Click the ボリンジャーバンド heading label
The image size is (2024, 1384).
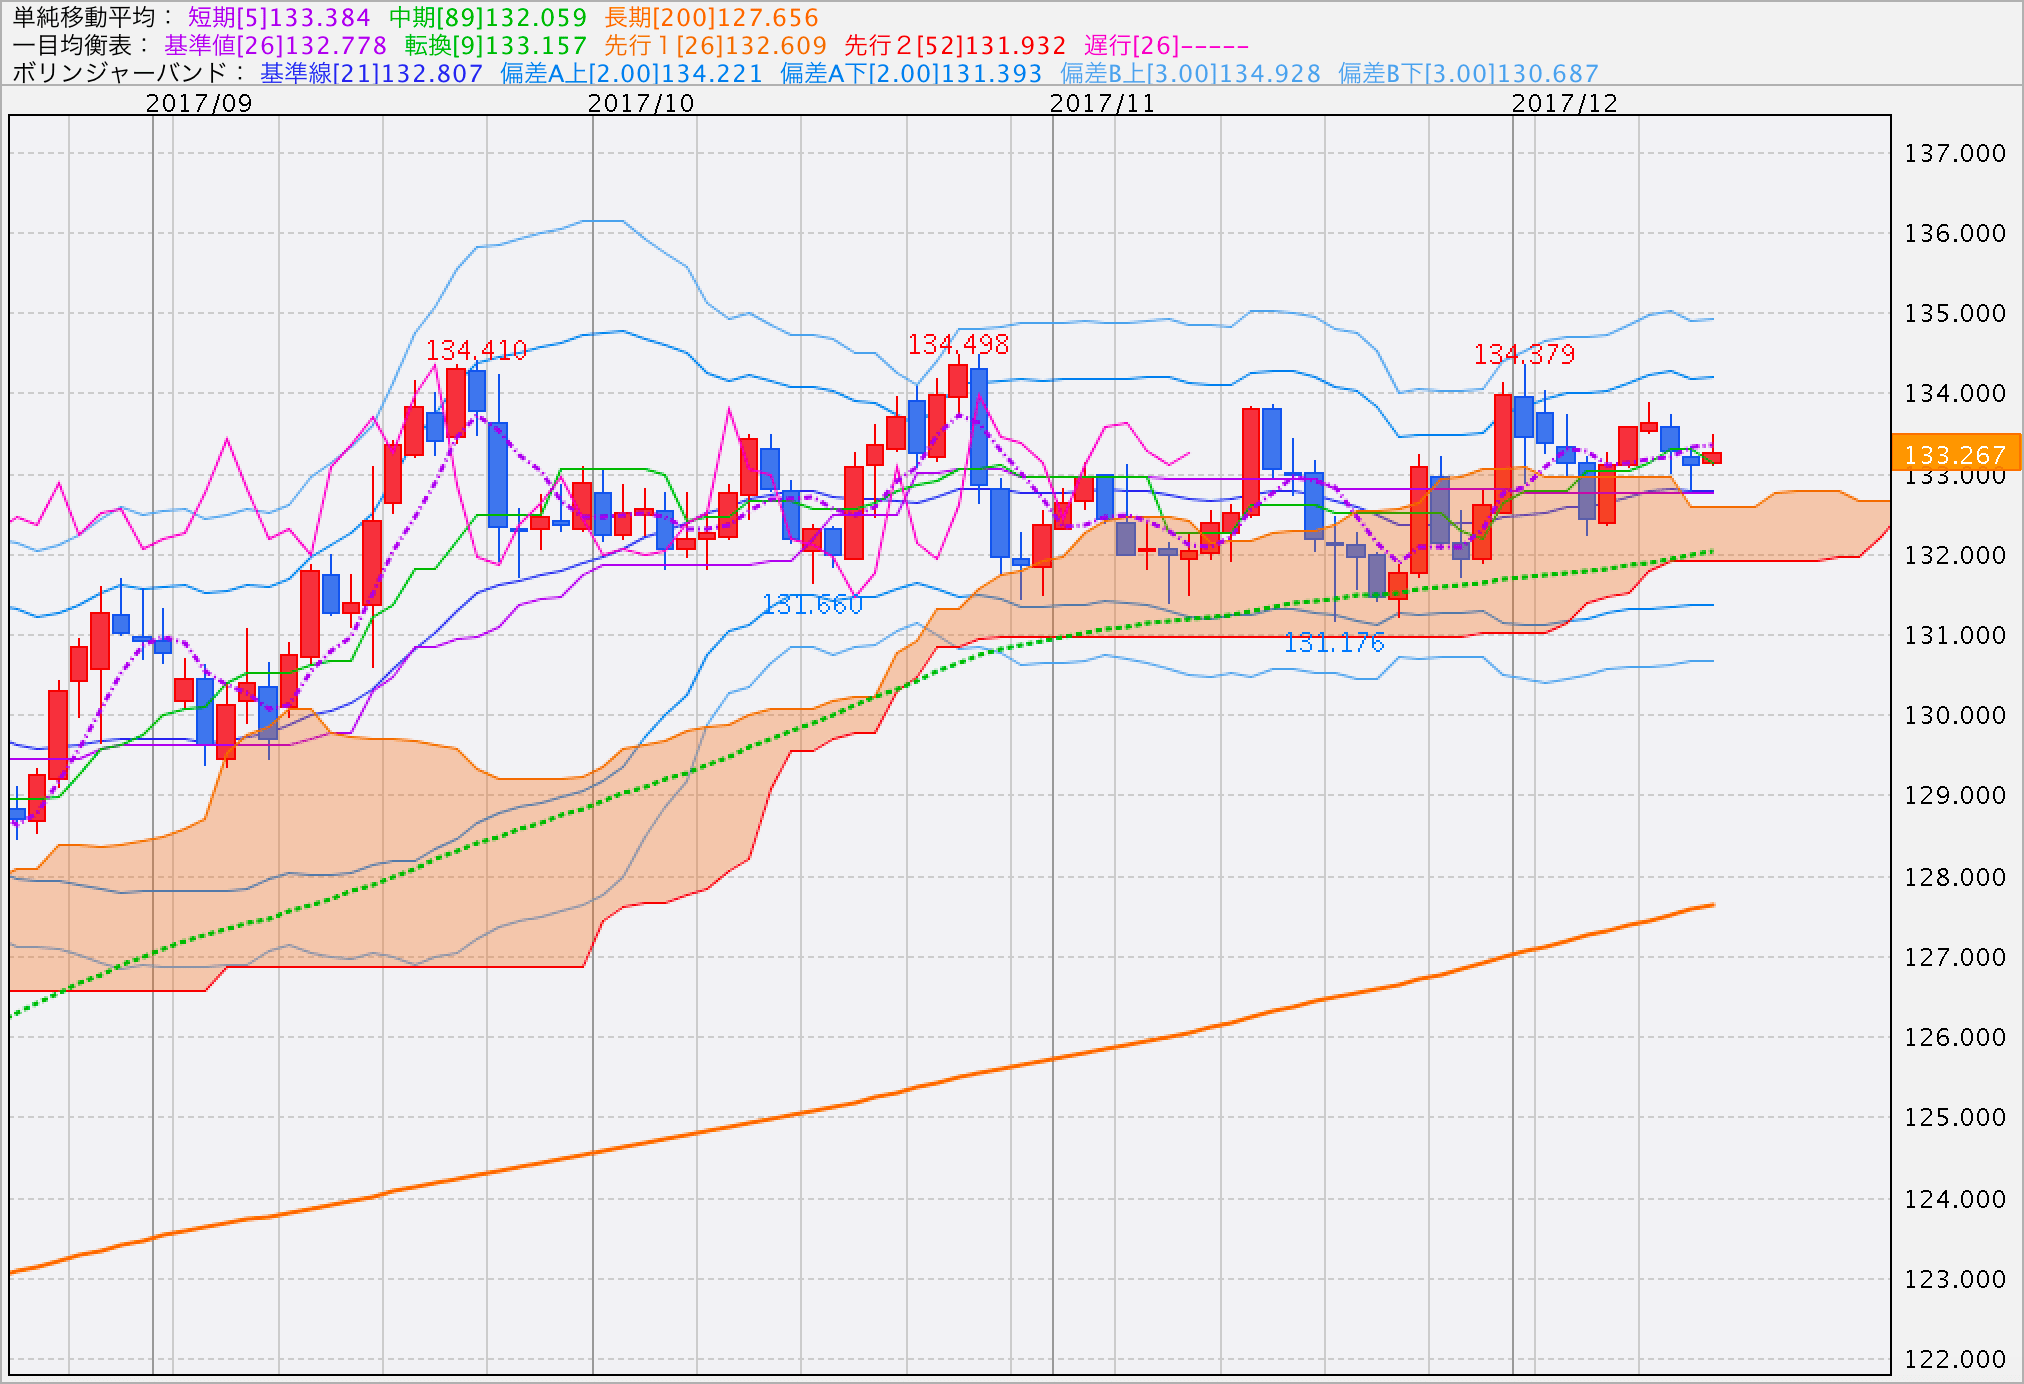pos(128,73)
